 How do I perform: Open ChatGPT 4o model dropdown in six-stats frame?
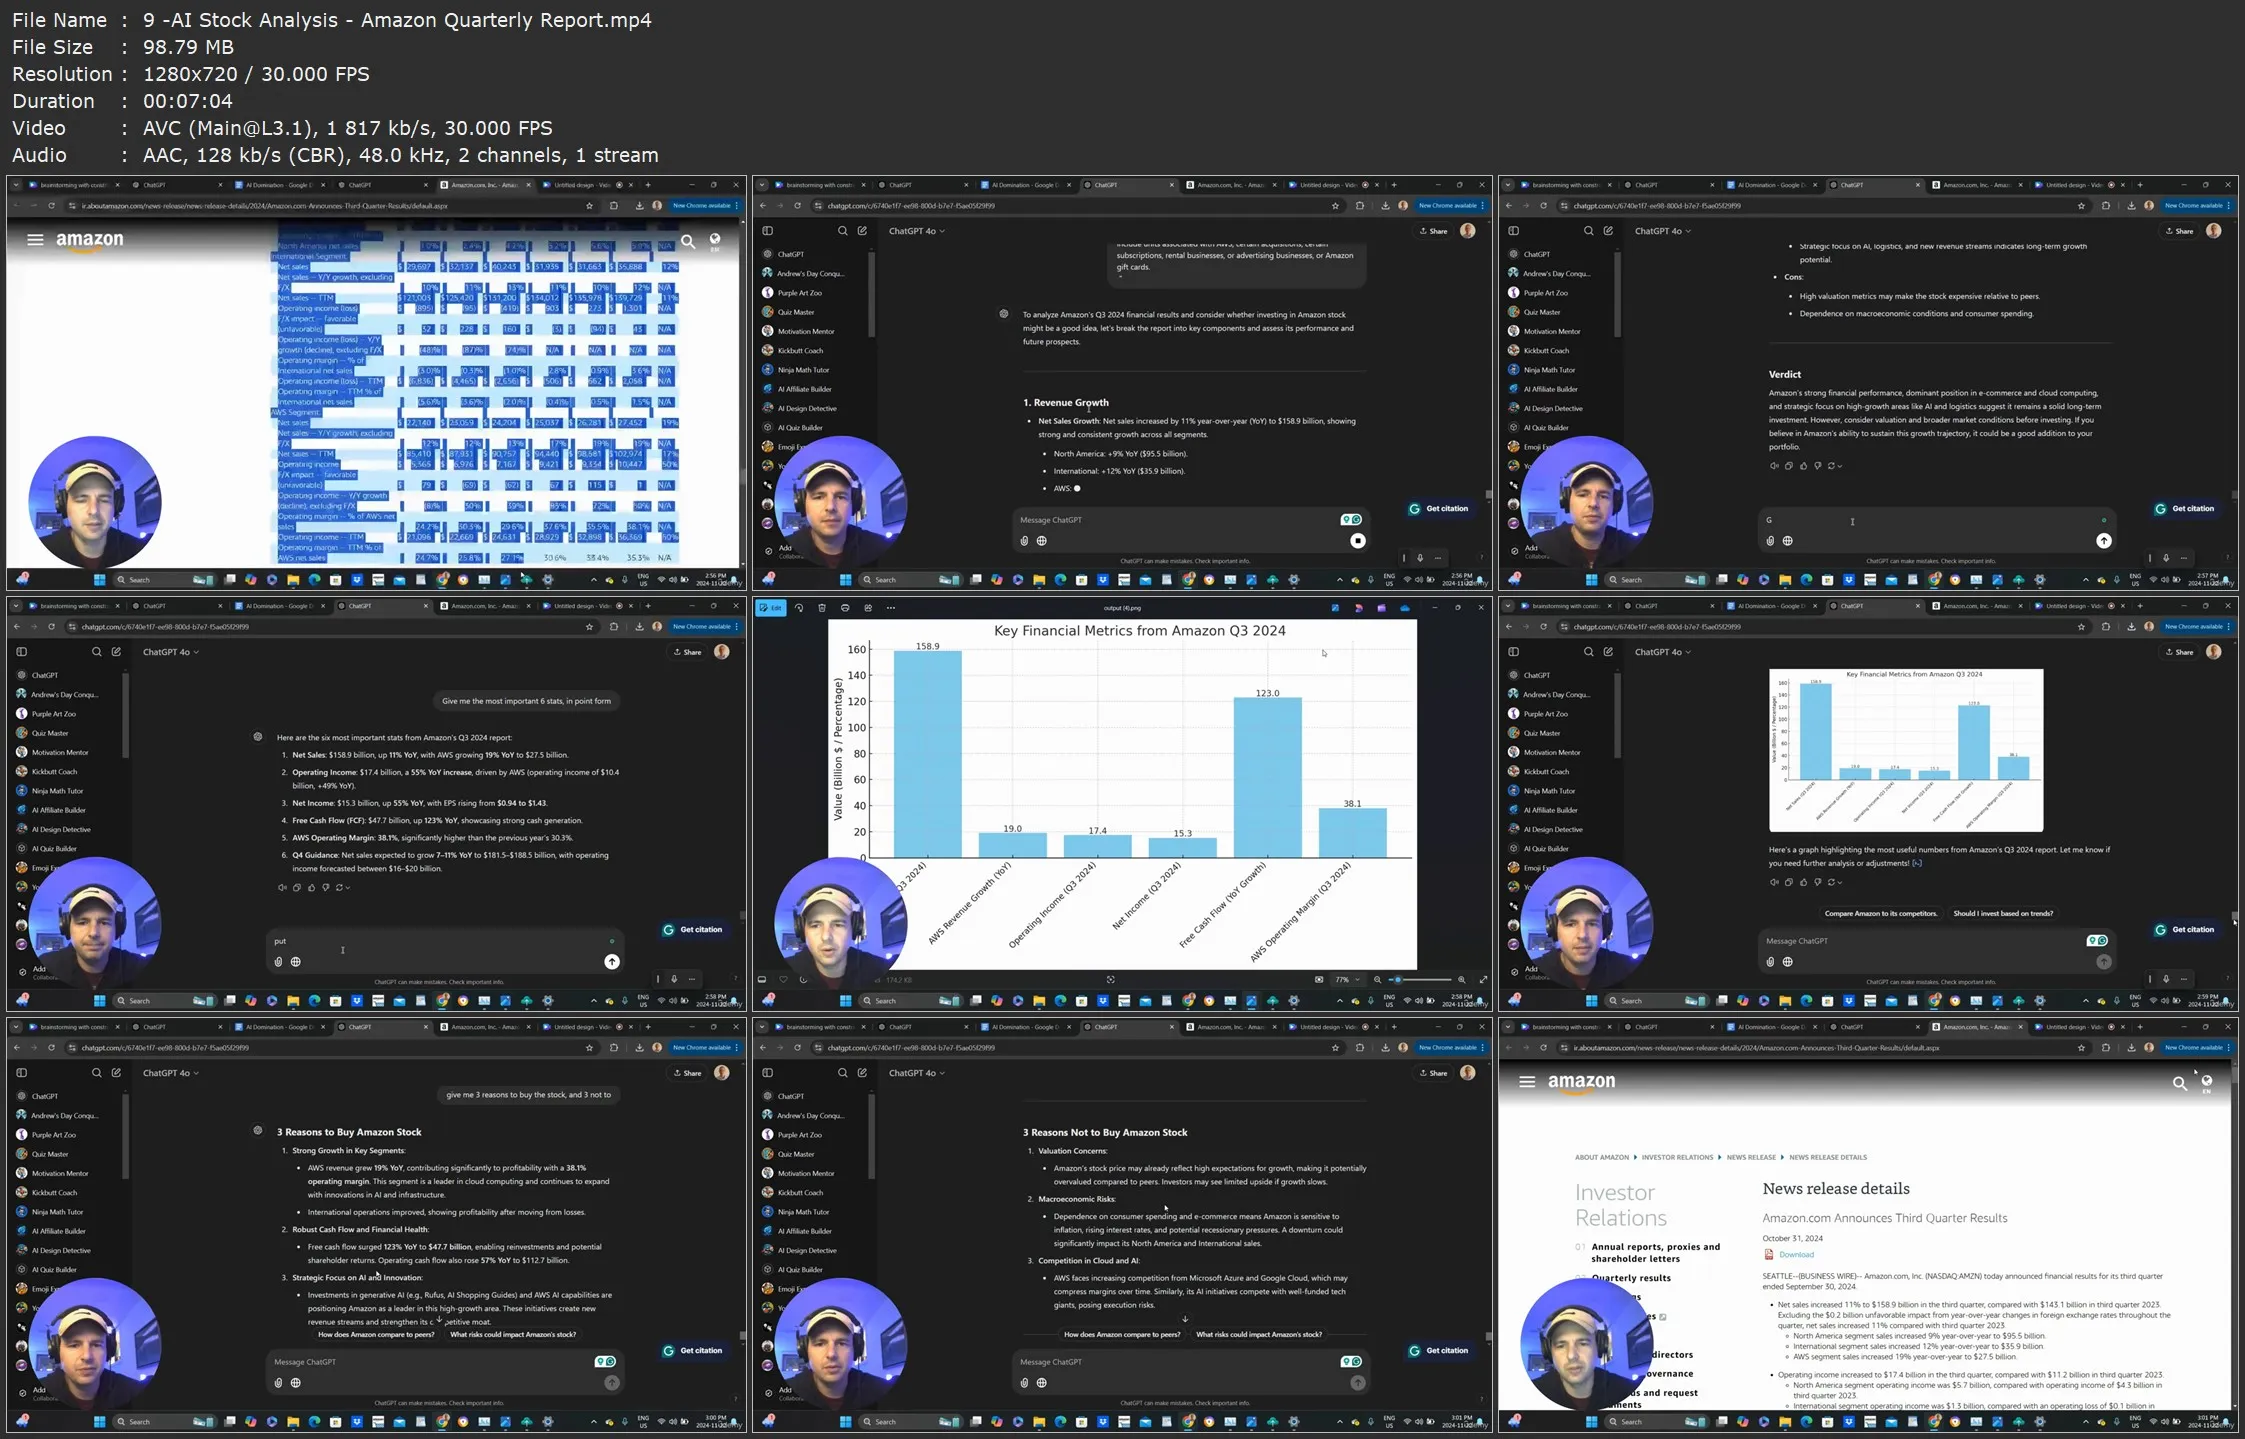(170, 652)
